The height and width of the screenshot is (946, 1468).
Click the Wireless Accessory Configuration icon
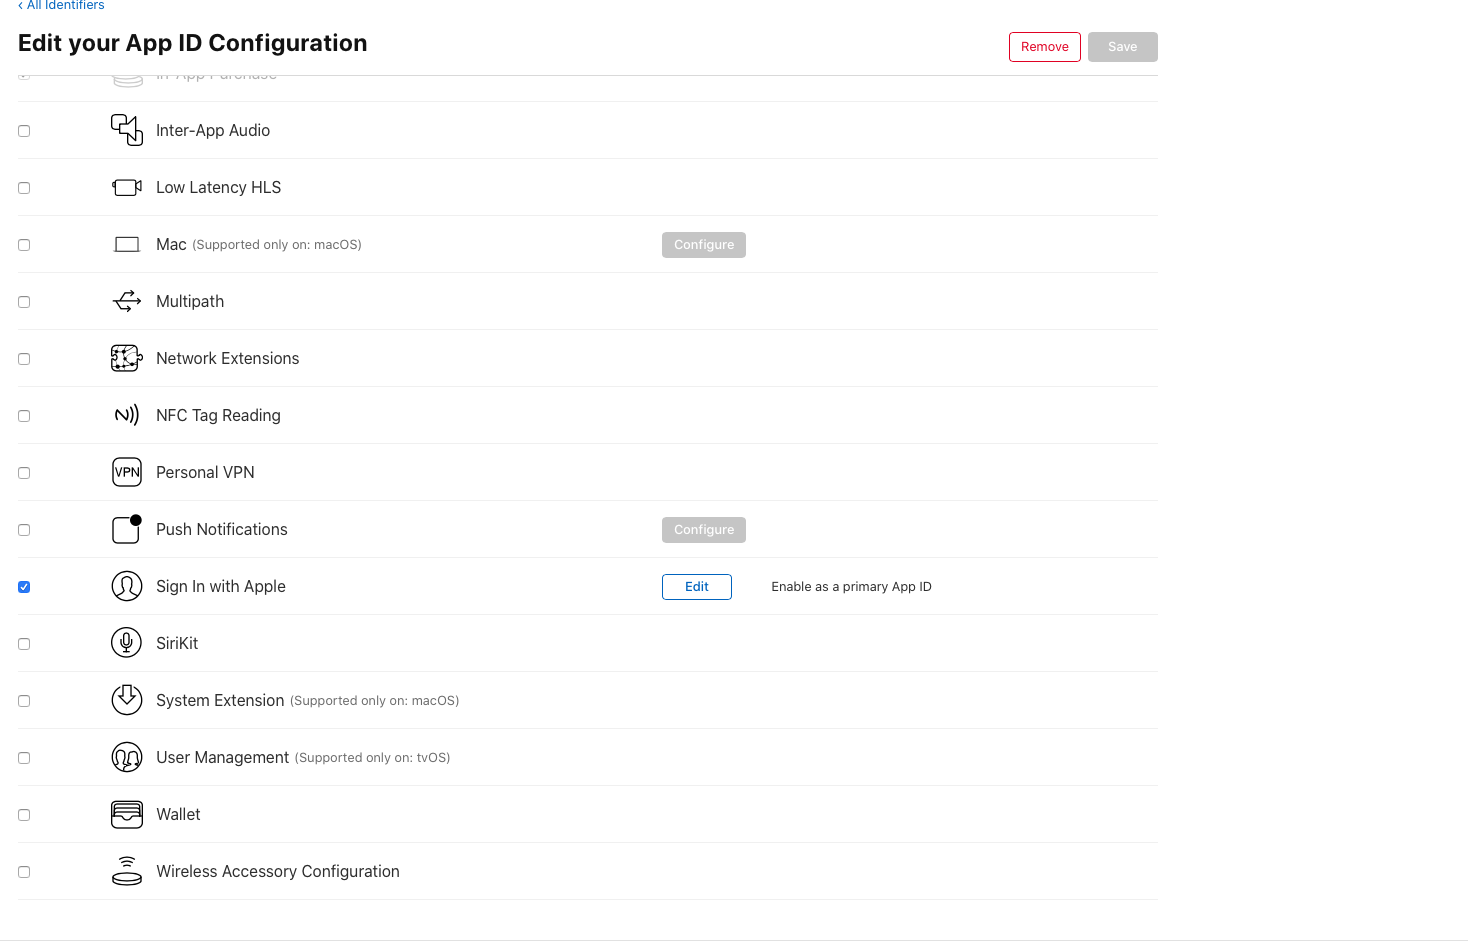tap(127, 872)
